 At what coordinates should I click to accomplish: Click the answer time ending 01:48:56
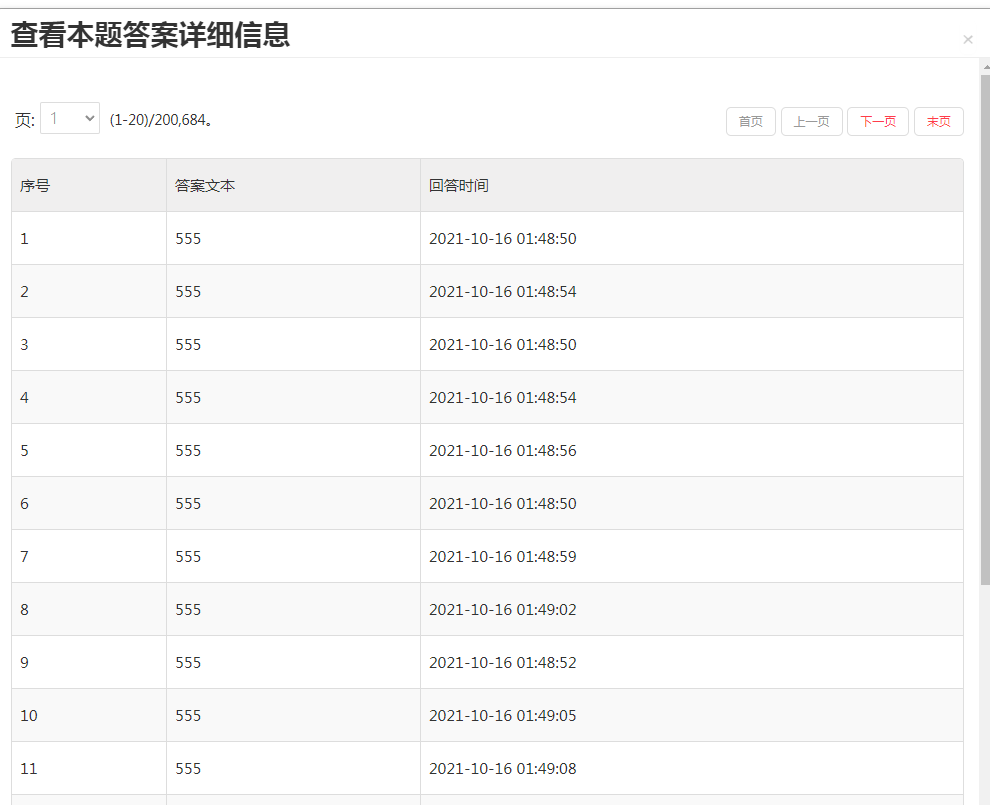tap(502, 451)
